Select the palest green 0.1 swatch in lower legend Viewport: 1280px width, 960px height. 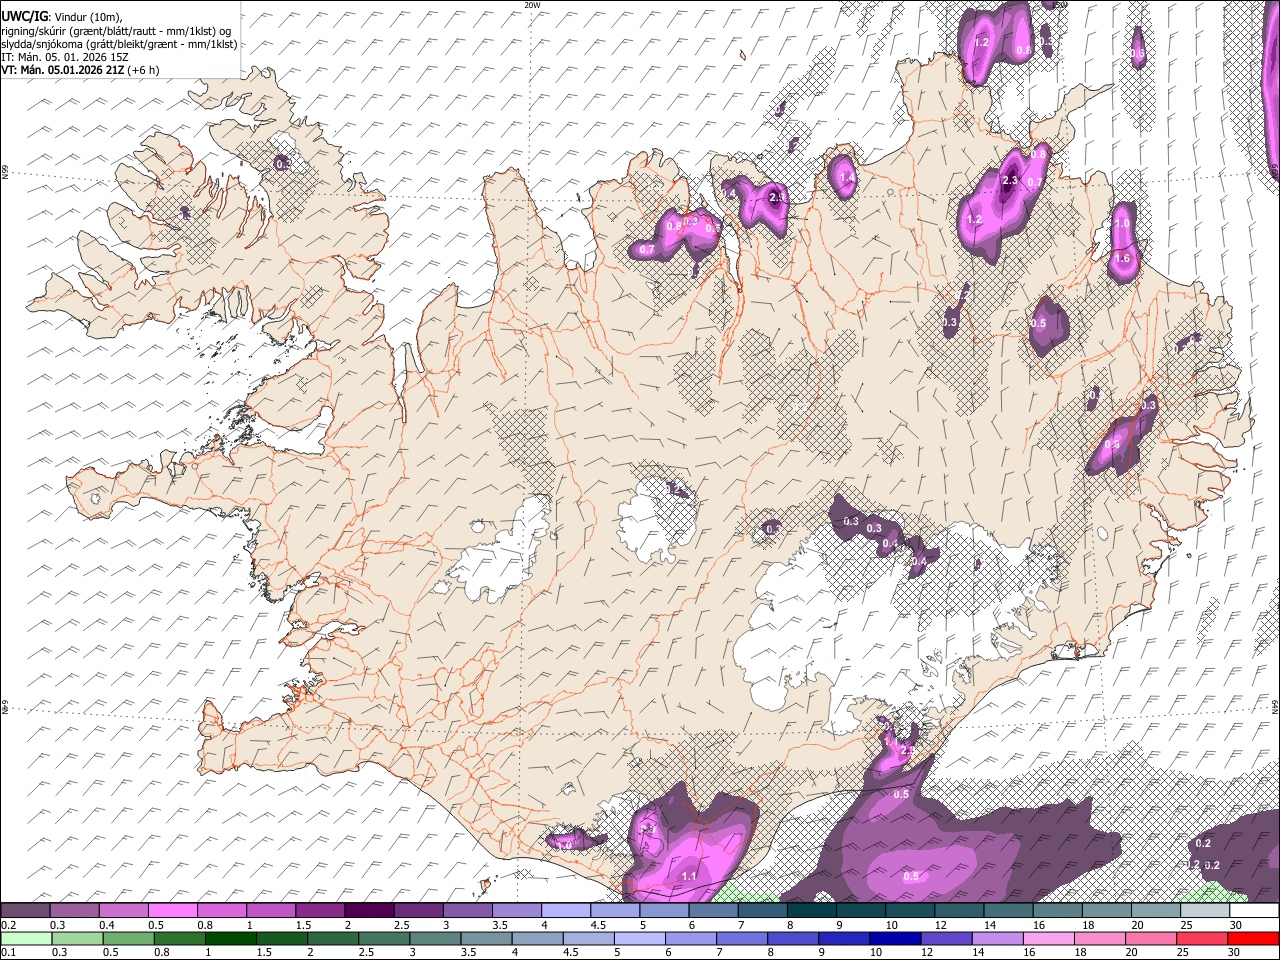click(26, 939)
